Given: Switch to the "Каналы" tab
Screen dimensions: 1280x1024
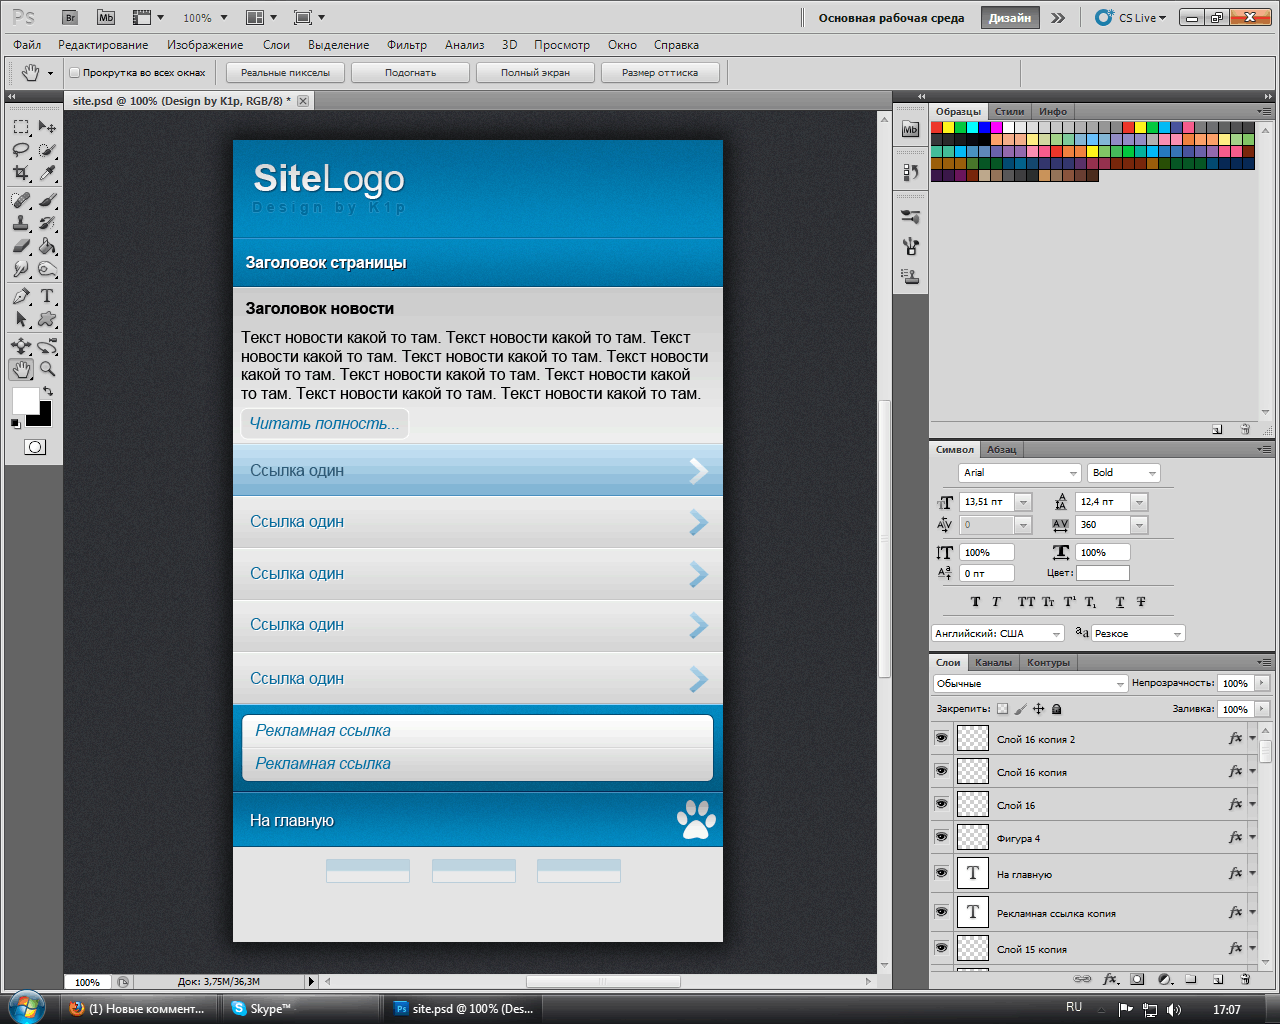Looking at the screenshot, I should click(x=993, y=662).
